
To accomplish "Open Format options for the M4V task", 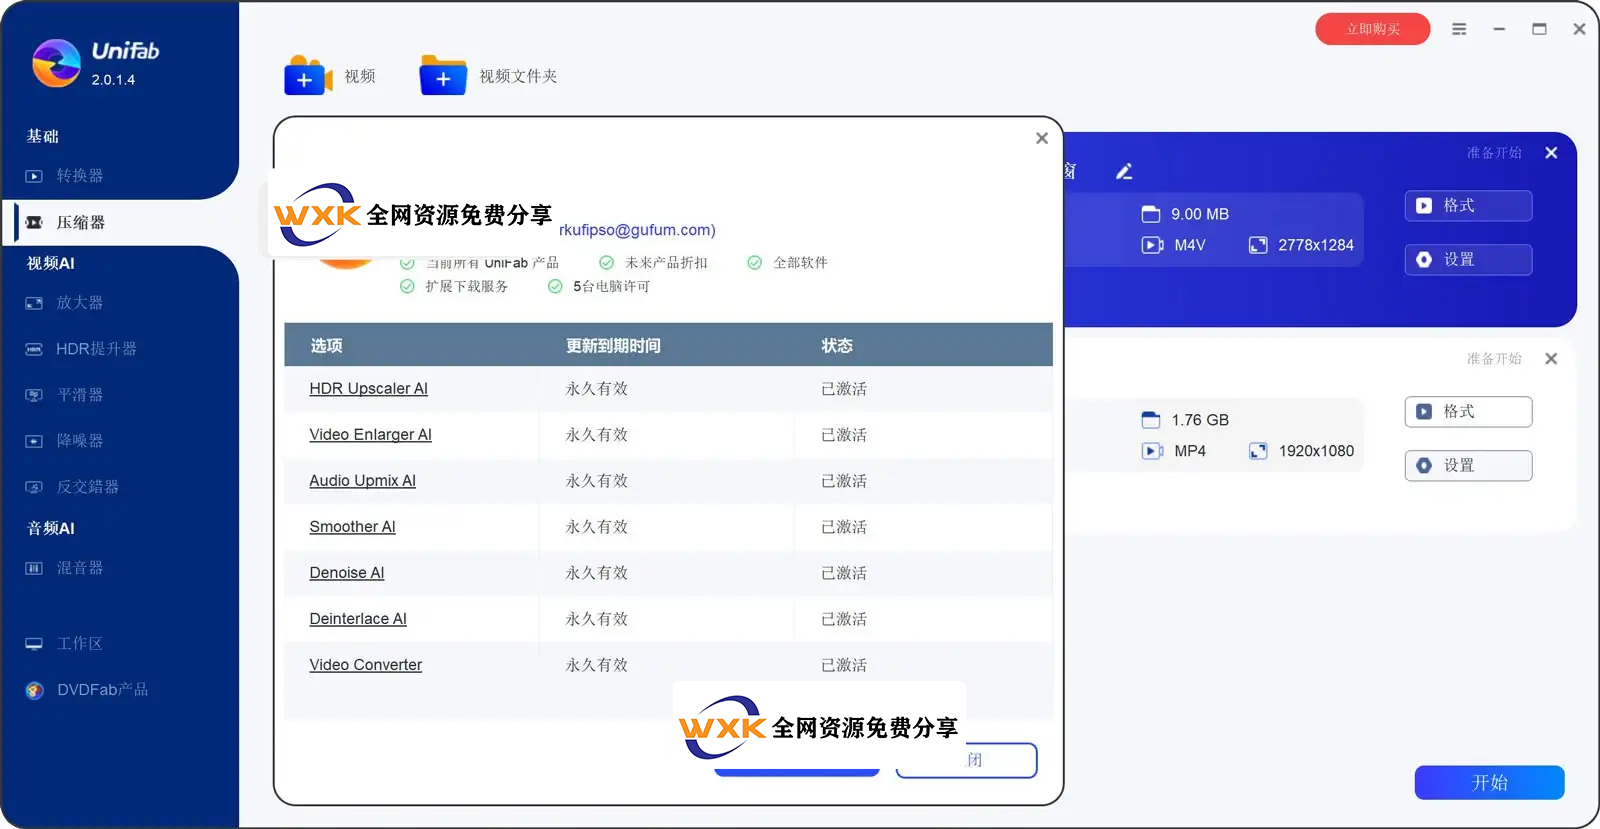I will coord(1467,206).
